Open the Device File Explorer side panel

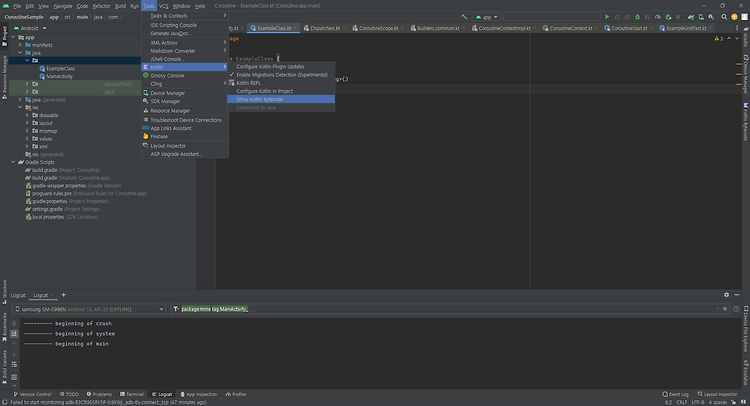point(746,329)
